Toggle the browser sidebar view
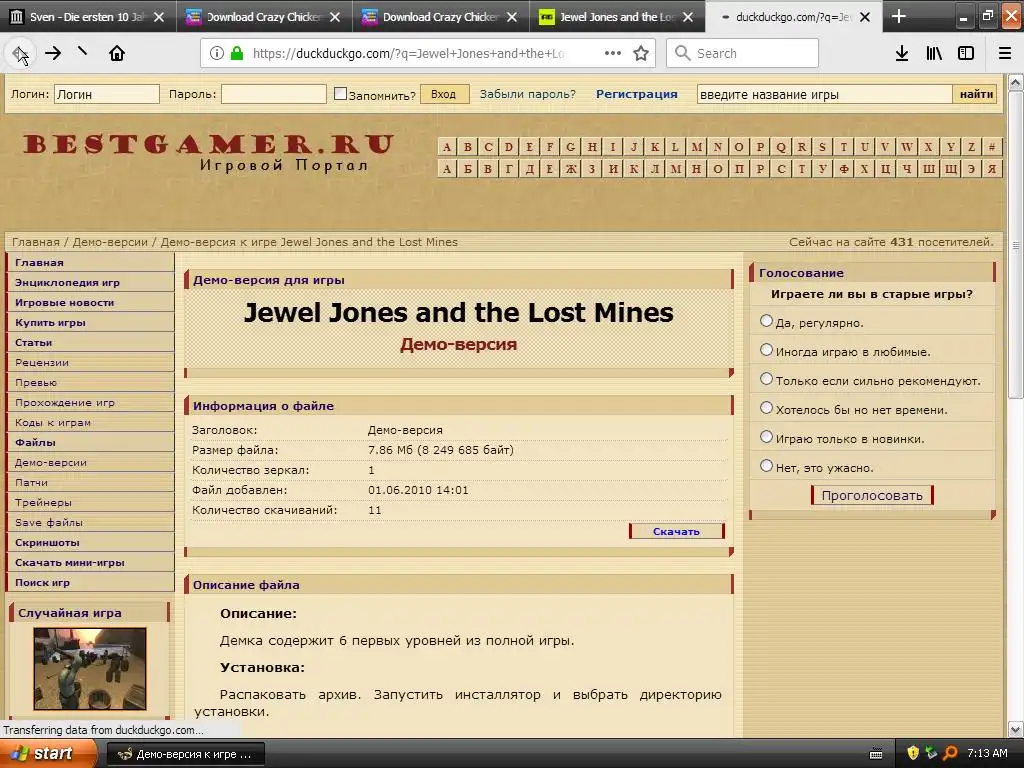This screenshot has height=768, width=1024. [966, 54]
